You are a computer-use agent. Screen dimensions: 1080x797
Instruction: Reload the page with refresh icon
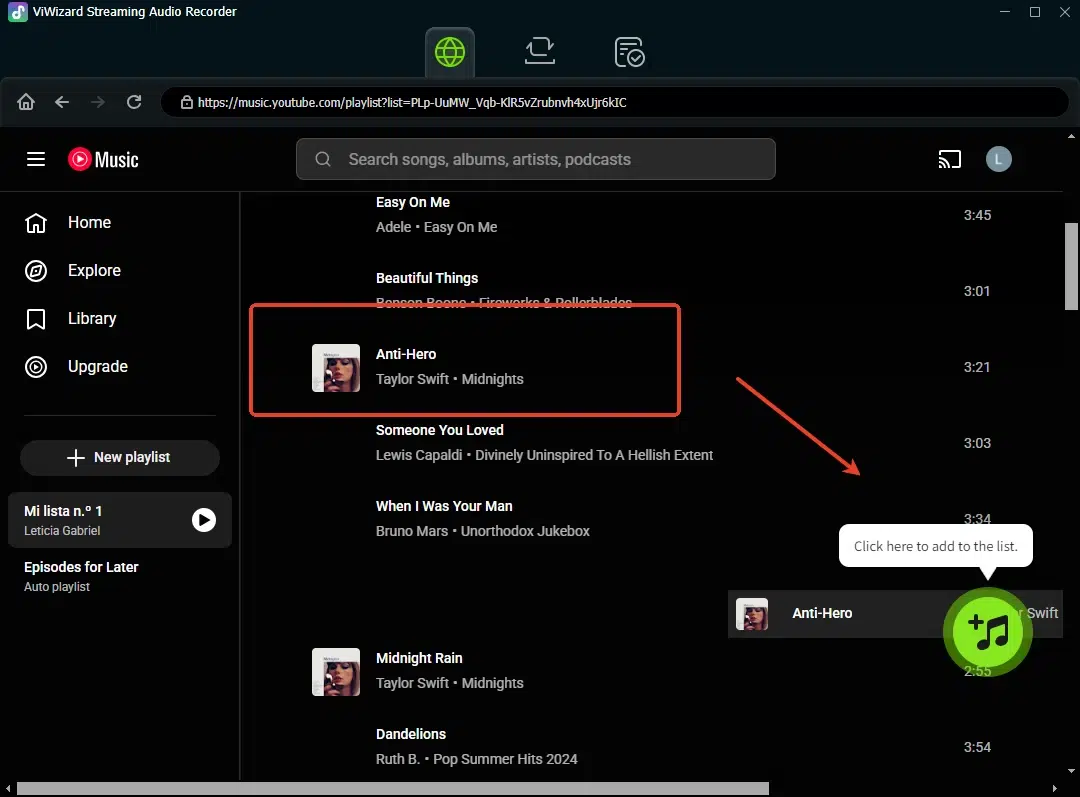point(134,102)
